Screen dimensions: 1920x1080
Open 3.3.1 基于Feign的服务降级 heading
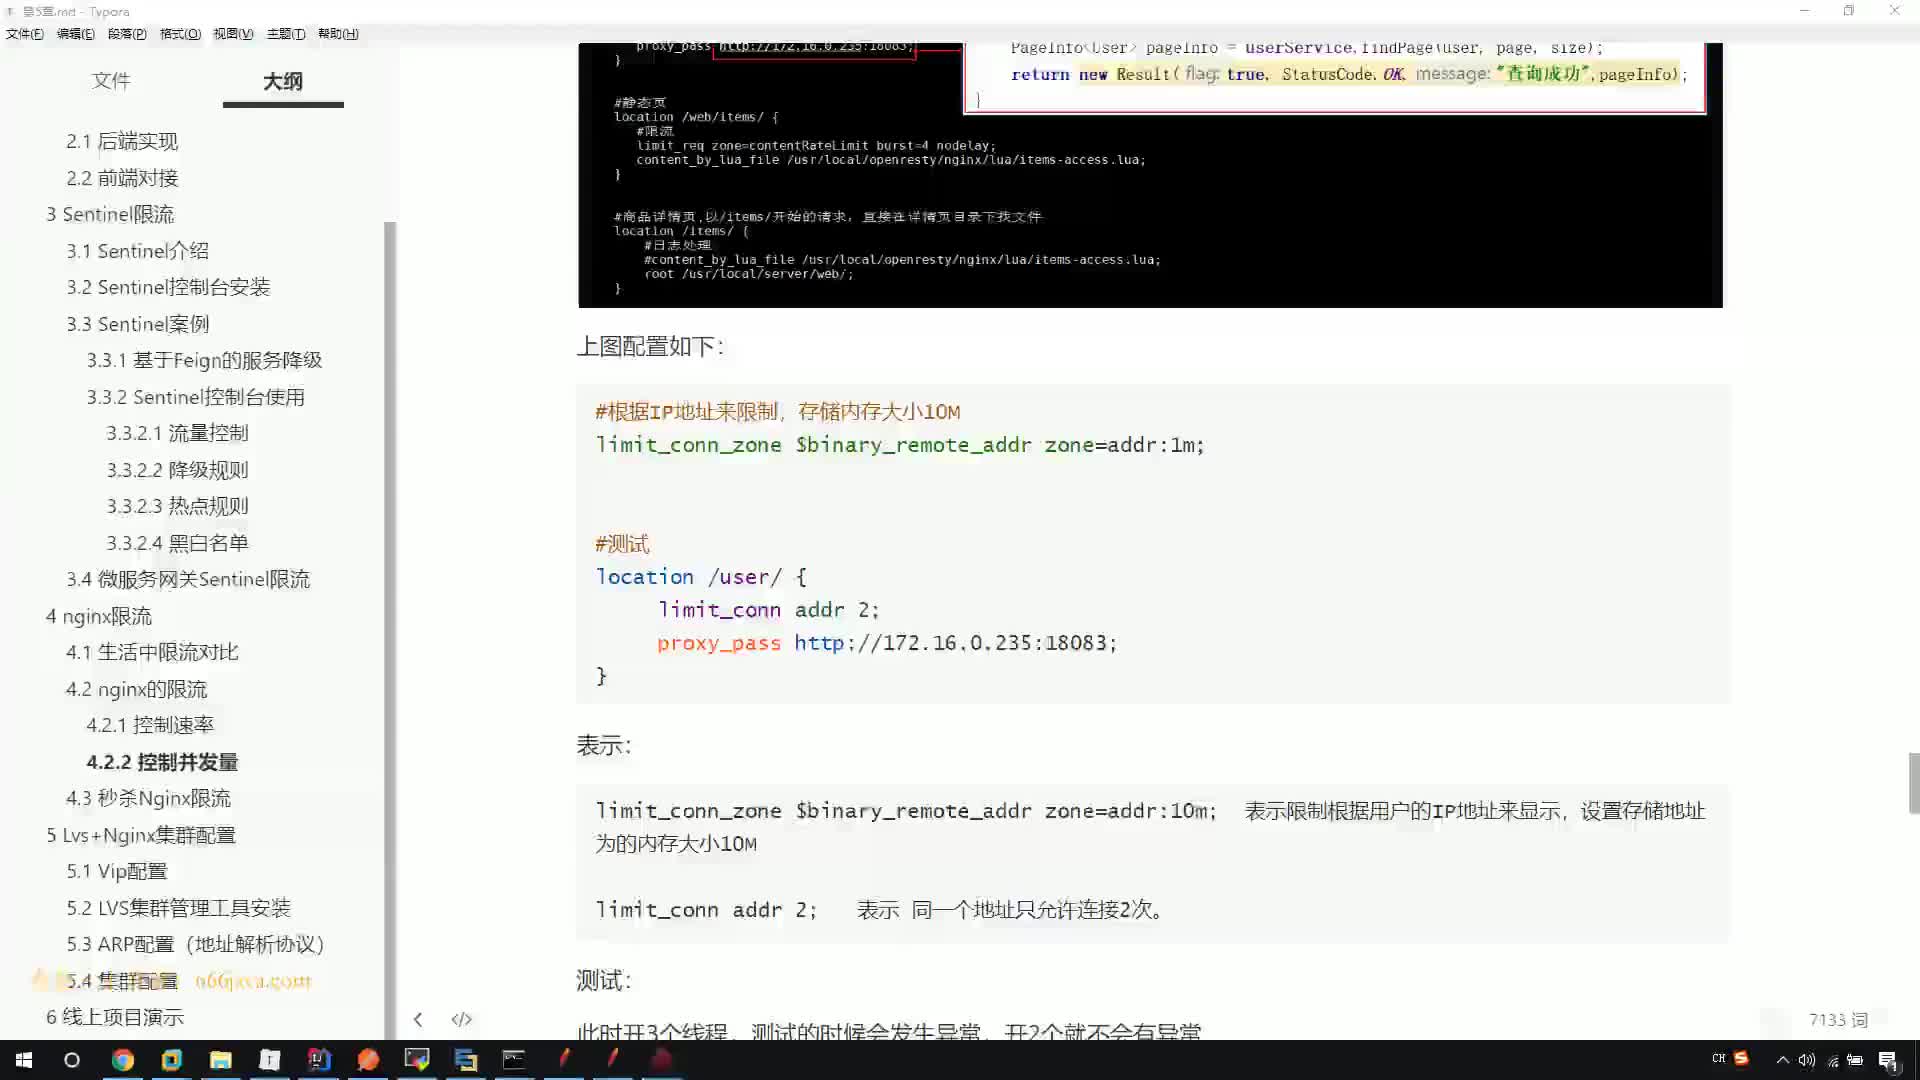204,360
